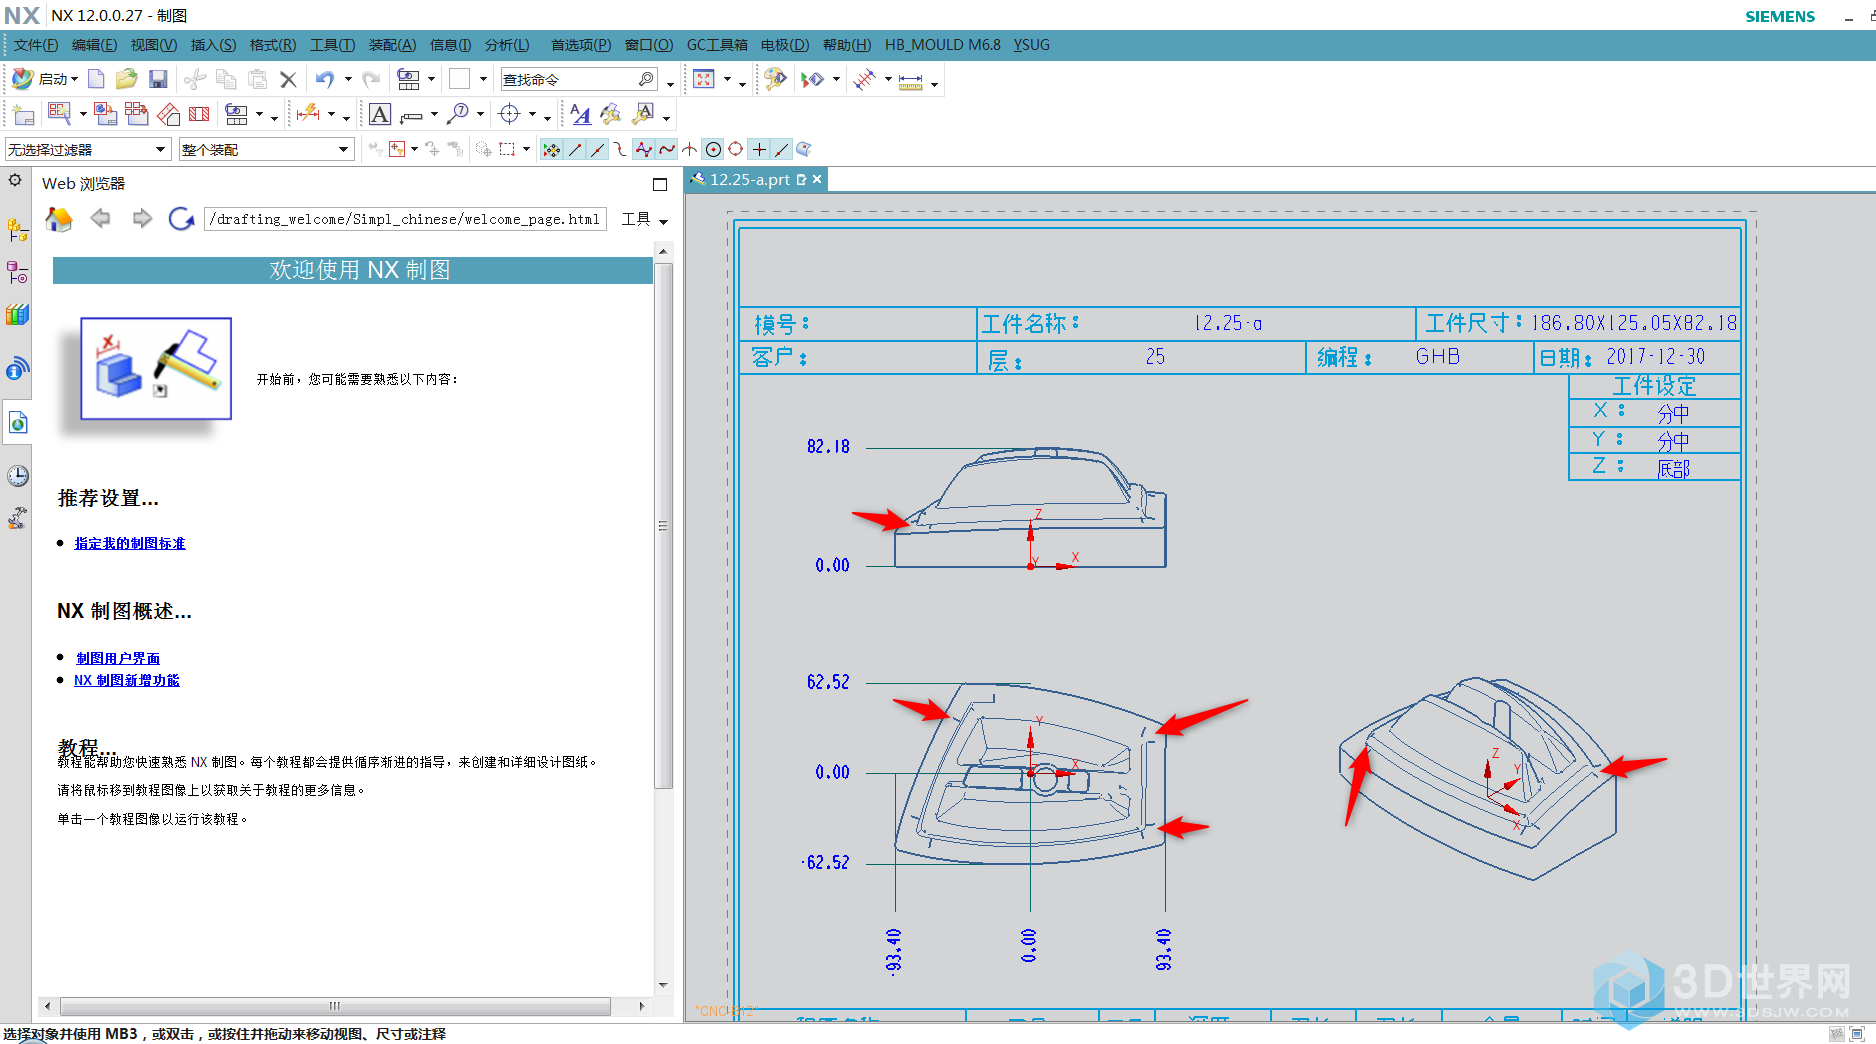Toggle Intersection snap option
The image size is (1876, 1044).
pos(690,150)
